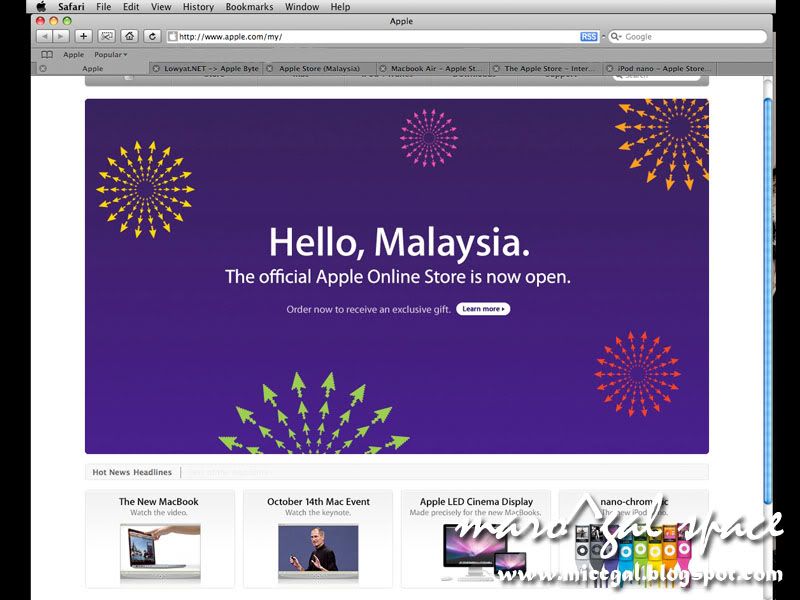Open the bookmarks book icon
Screen dimensions: 800x600
[x=47, y=55]
